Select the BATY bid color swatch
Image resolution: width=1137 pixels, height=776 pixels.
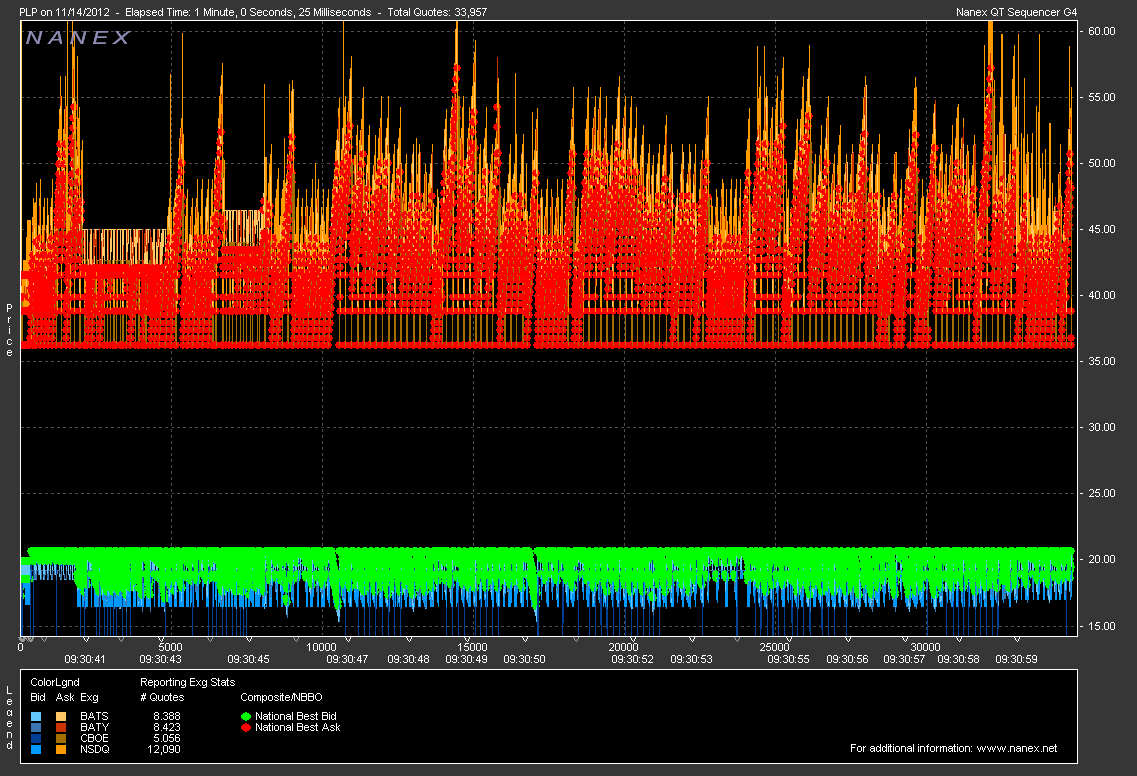(x=37, y=728)
